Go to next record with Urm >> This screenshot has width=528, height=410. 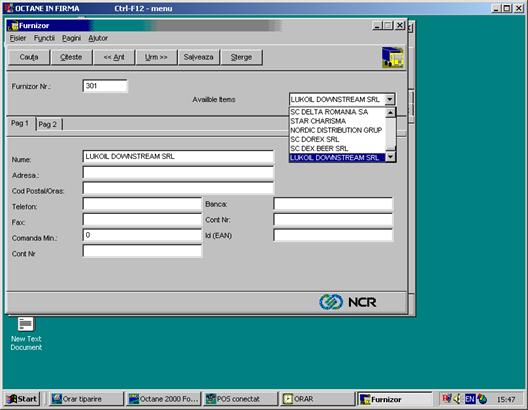pyautogui.click(x=156, y=57)
